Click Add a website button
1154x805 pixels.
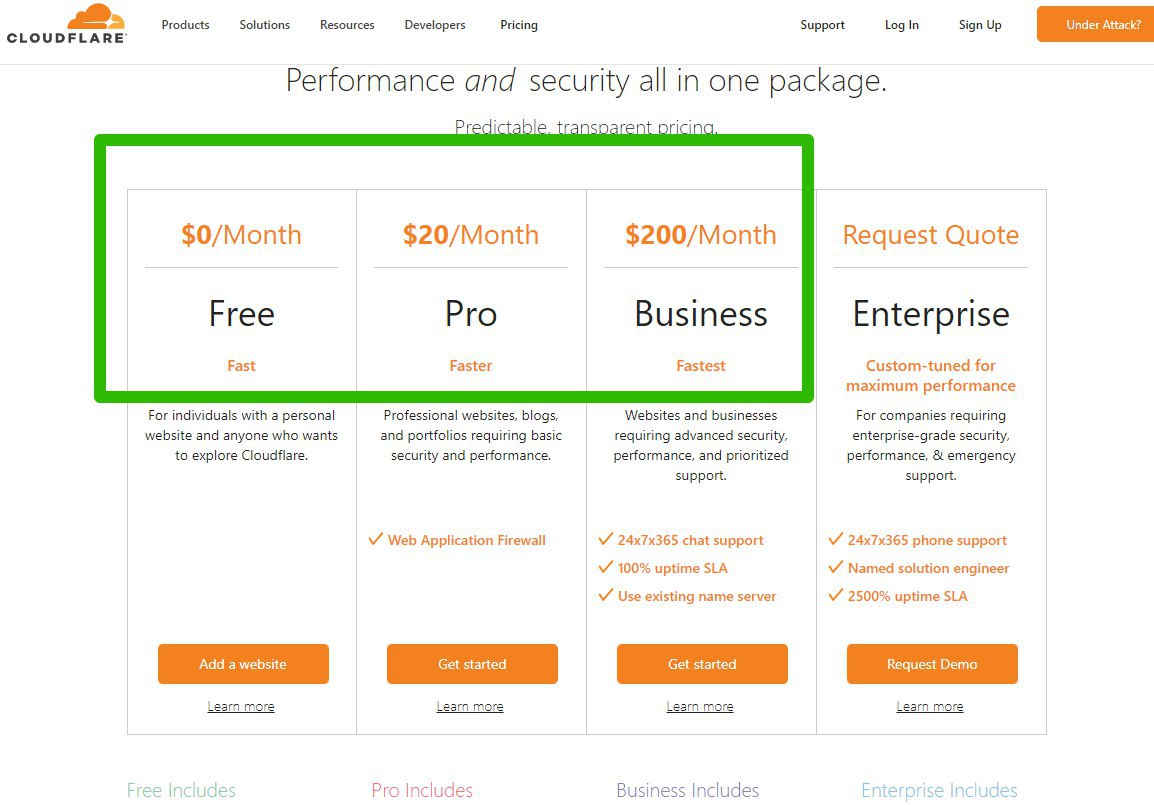coord(243,664)
